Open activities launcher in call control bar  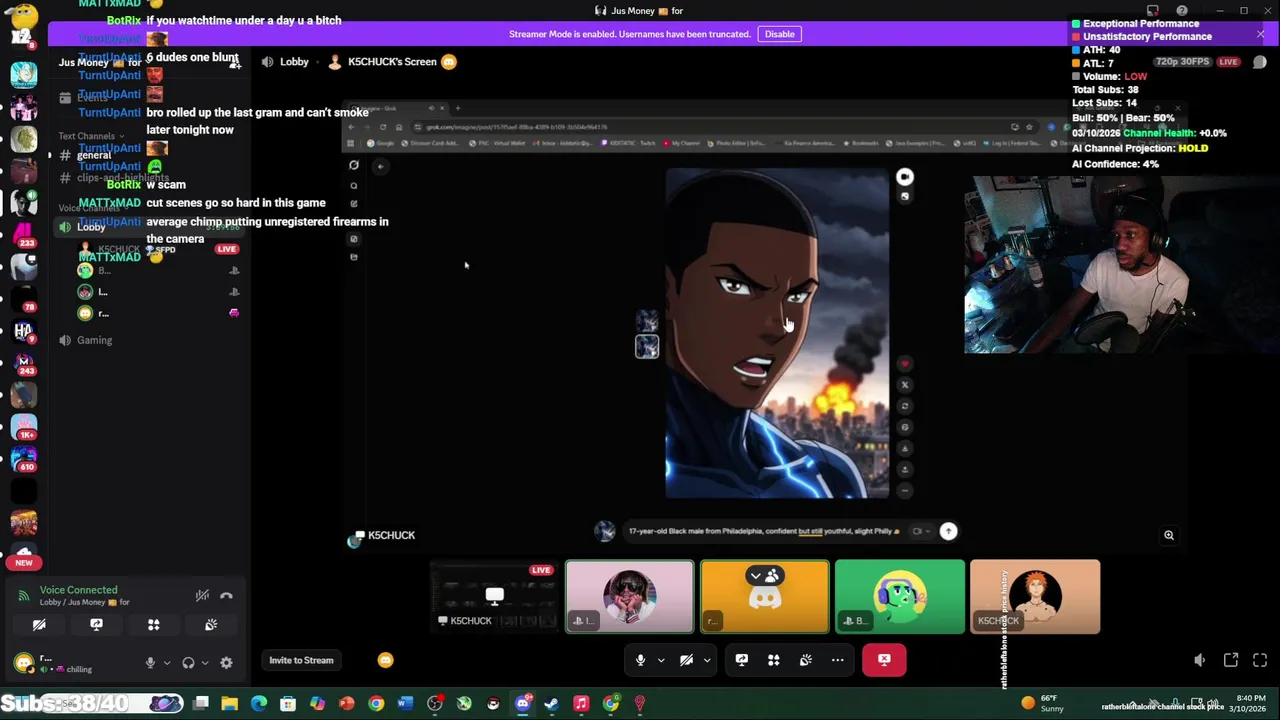click(774, 660)
